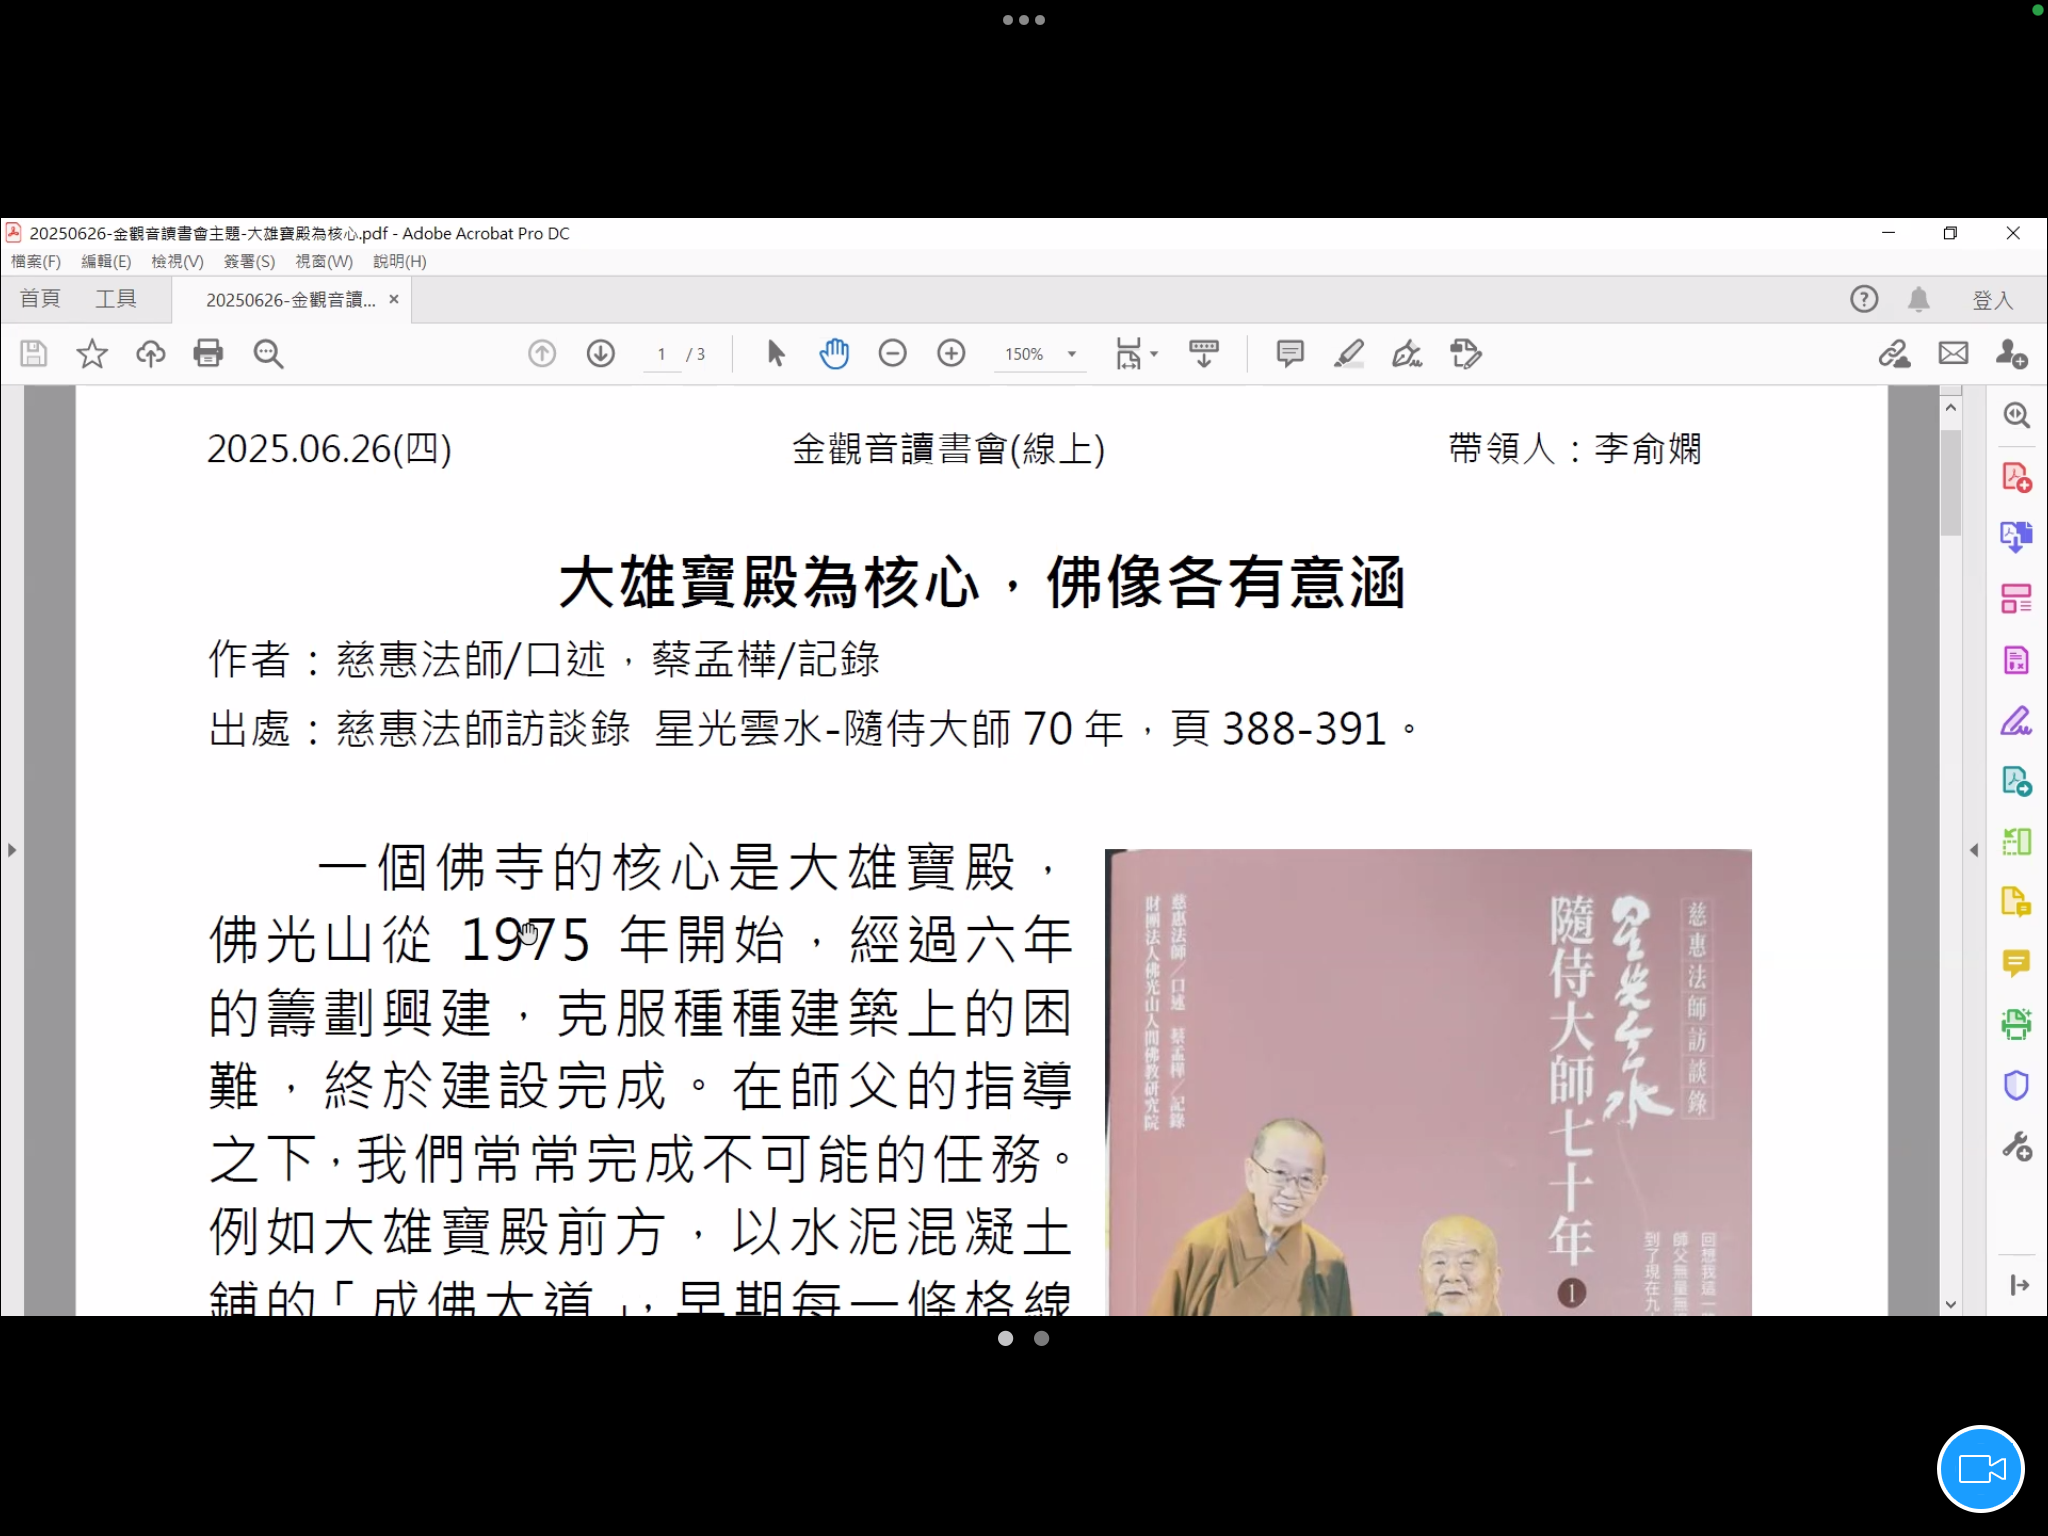Choose the arrow selection tool

pos(775,354)
